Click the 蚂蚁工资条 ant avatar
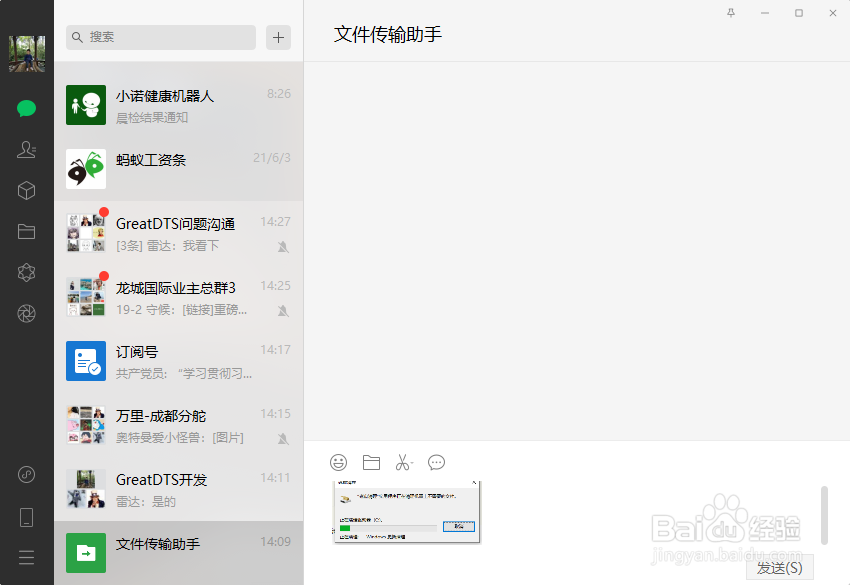The width and height of the screenshot is (850, 585). click(86, 169)
